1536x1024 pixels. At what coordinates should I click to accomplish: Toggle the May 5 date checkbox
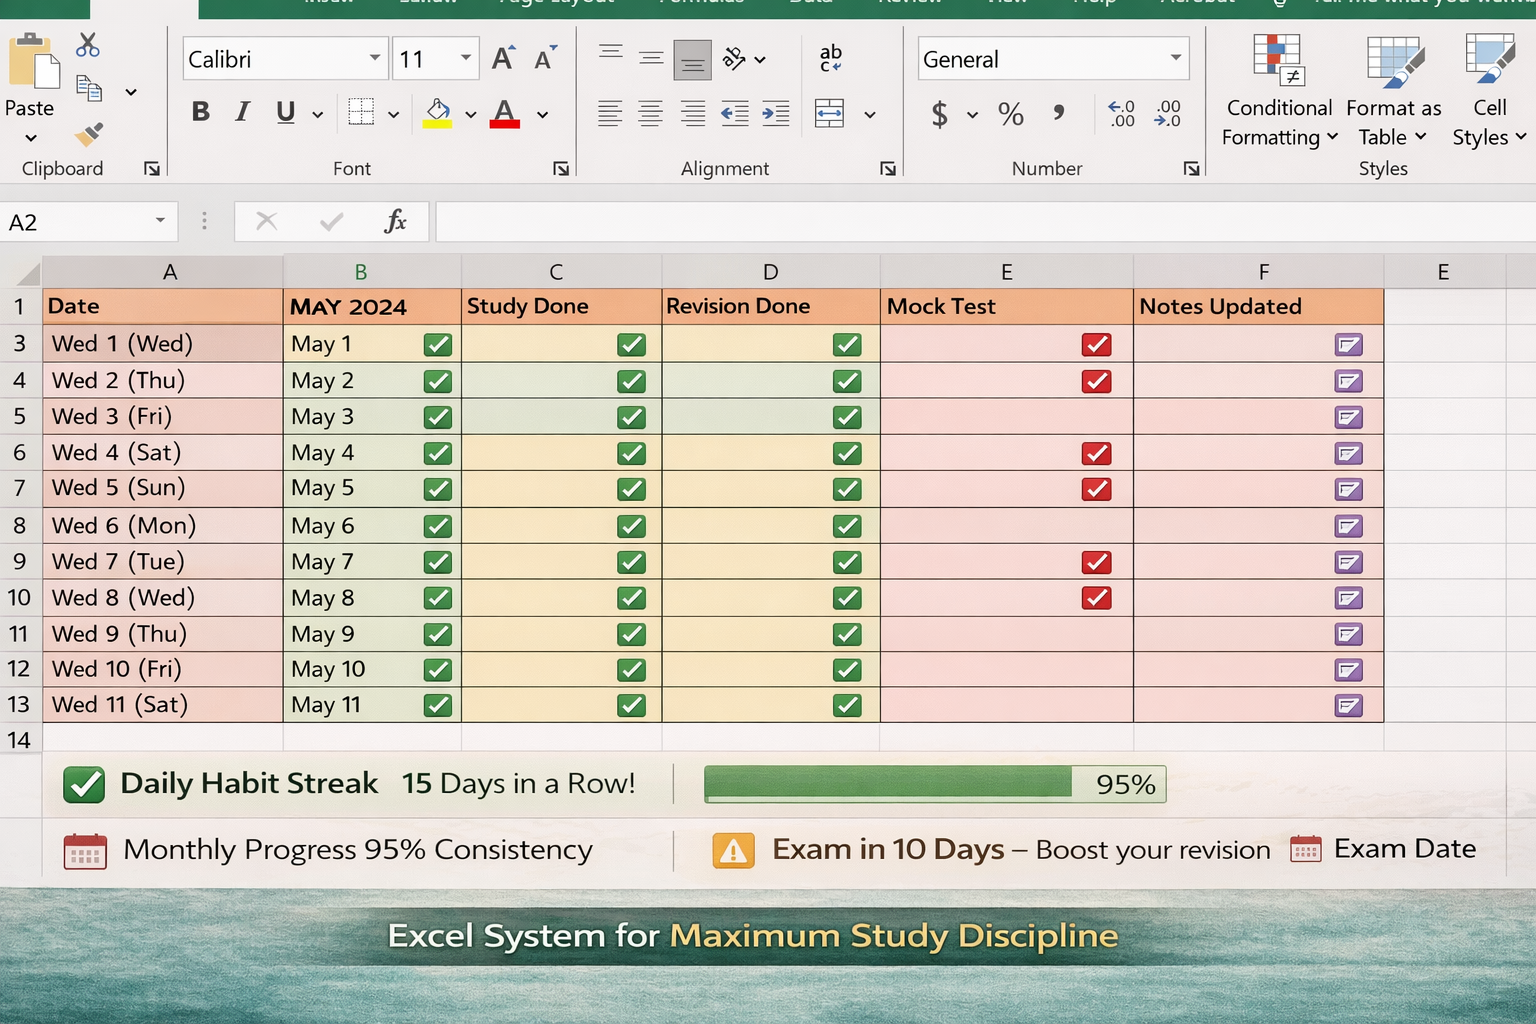tap(438, 489)
